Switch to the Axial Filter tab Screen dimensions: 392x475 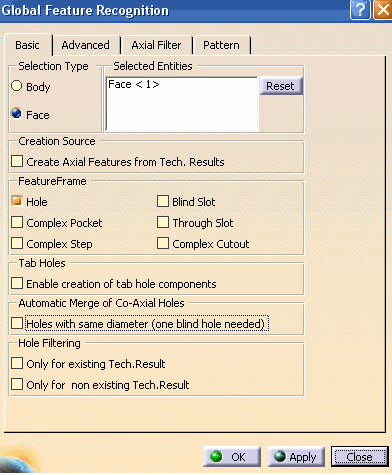click(156, 45)
